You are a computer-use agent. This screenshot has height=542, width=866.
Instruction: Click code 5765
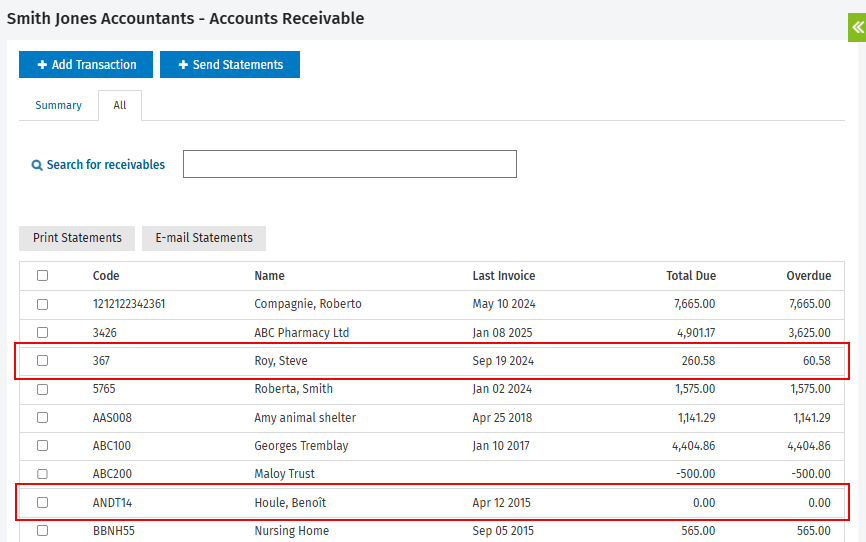(x=104, y=389)
